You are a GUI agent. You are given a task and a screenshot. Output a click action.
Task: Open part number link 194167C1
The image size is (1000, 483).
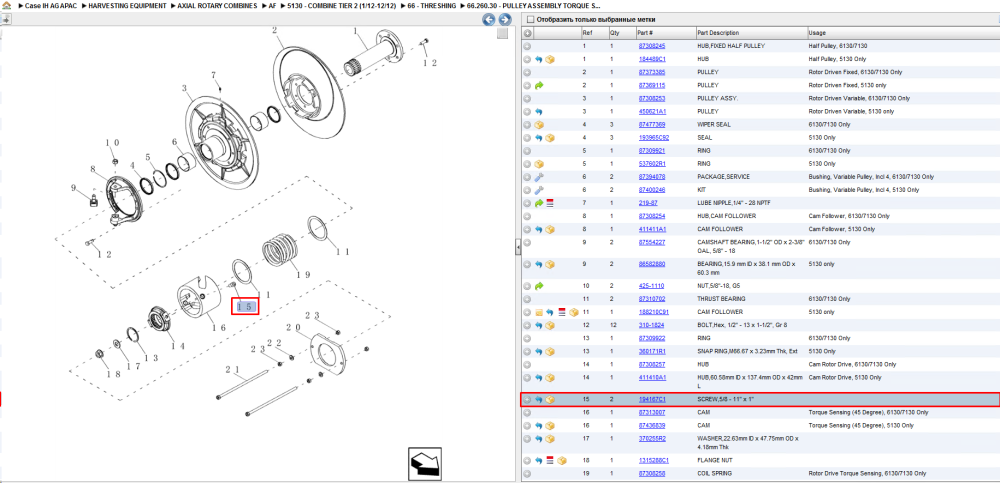coord(652,400)
